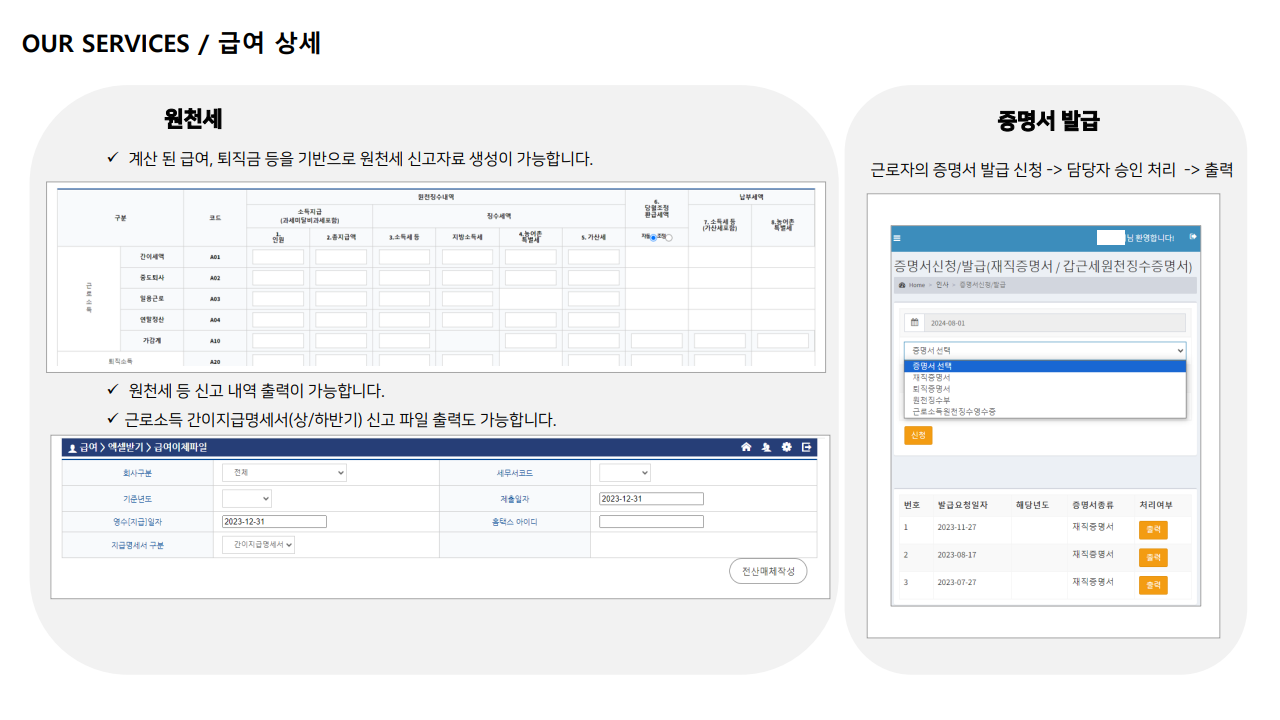
Task: Click the 처리여부 column header
Action: [x=1155, y=505]
